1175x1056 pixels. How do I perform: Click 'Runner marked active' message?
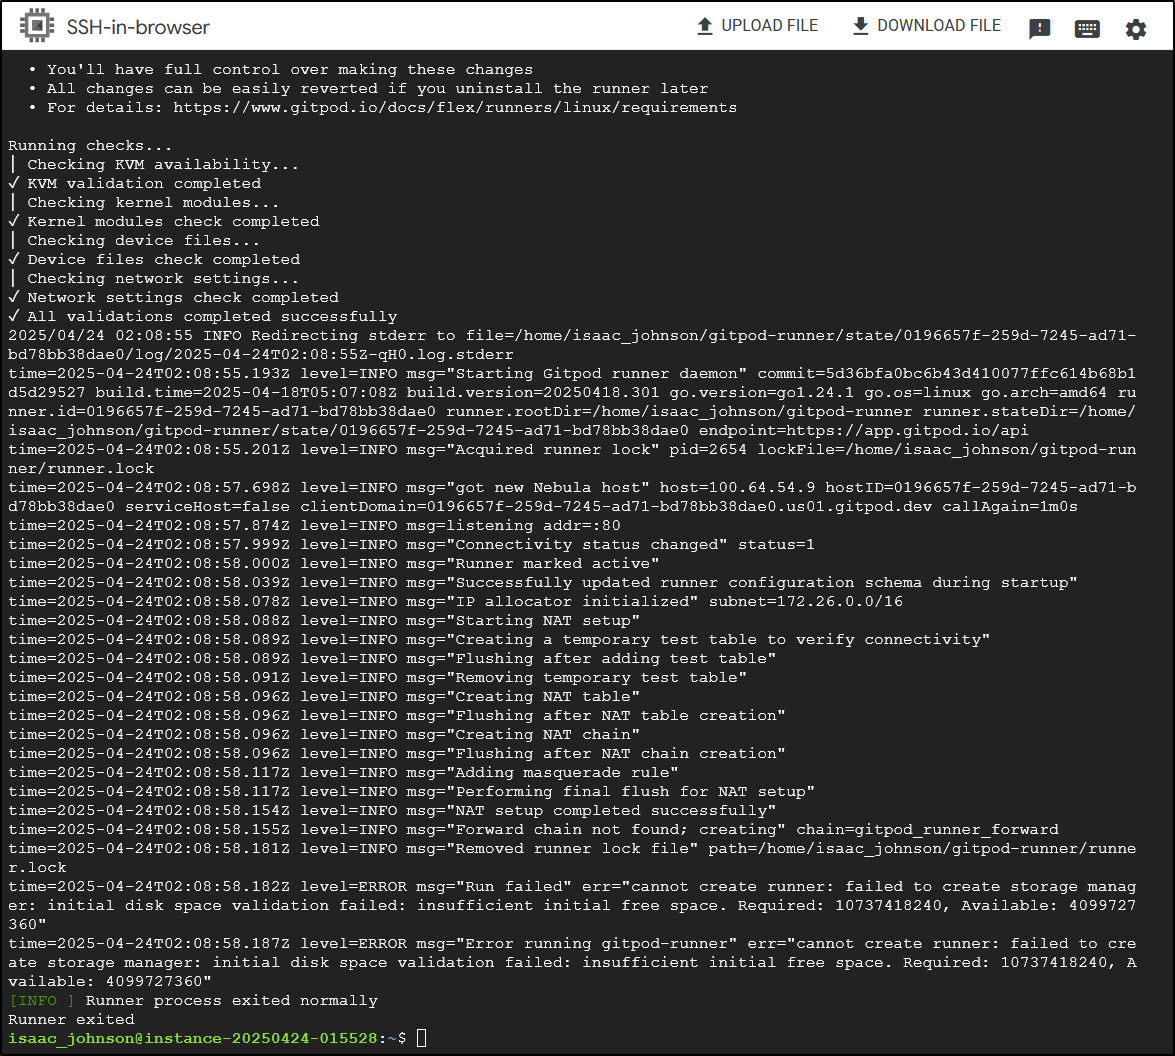553,564
